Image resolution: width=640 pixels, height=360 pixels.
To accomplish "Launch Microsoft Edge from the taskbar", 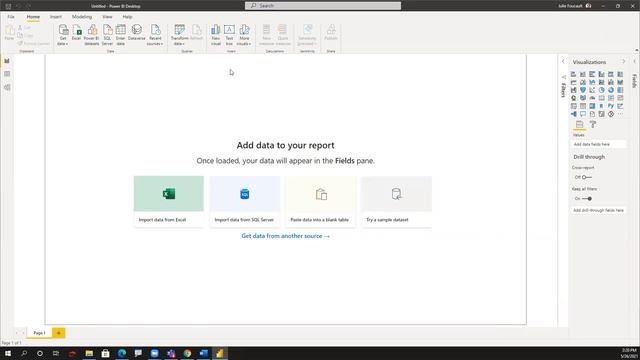I will [x=122, y=353].
